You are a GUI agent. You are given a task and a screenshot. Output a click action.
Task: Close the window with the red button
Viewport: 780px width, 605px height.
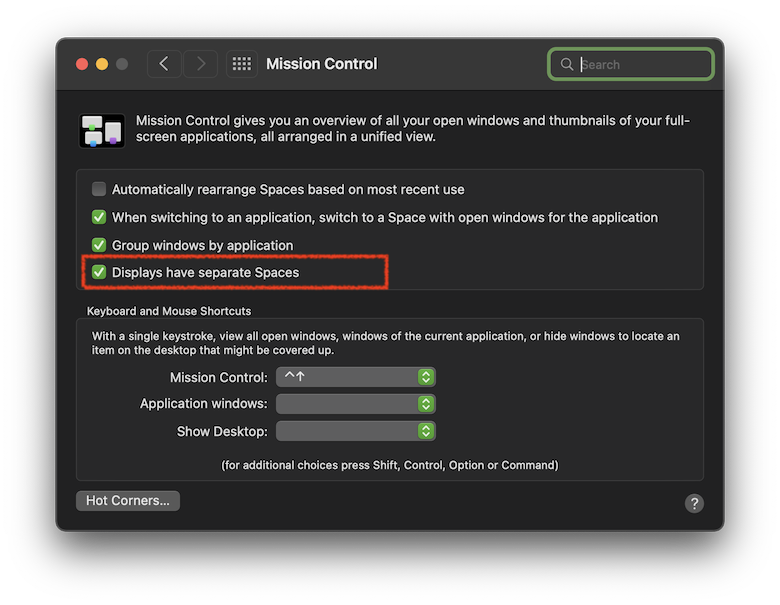point(82,64)
